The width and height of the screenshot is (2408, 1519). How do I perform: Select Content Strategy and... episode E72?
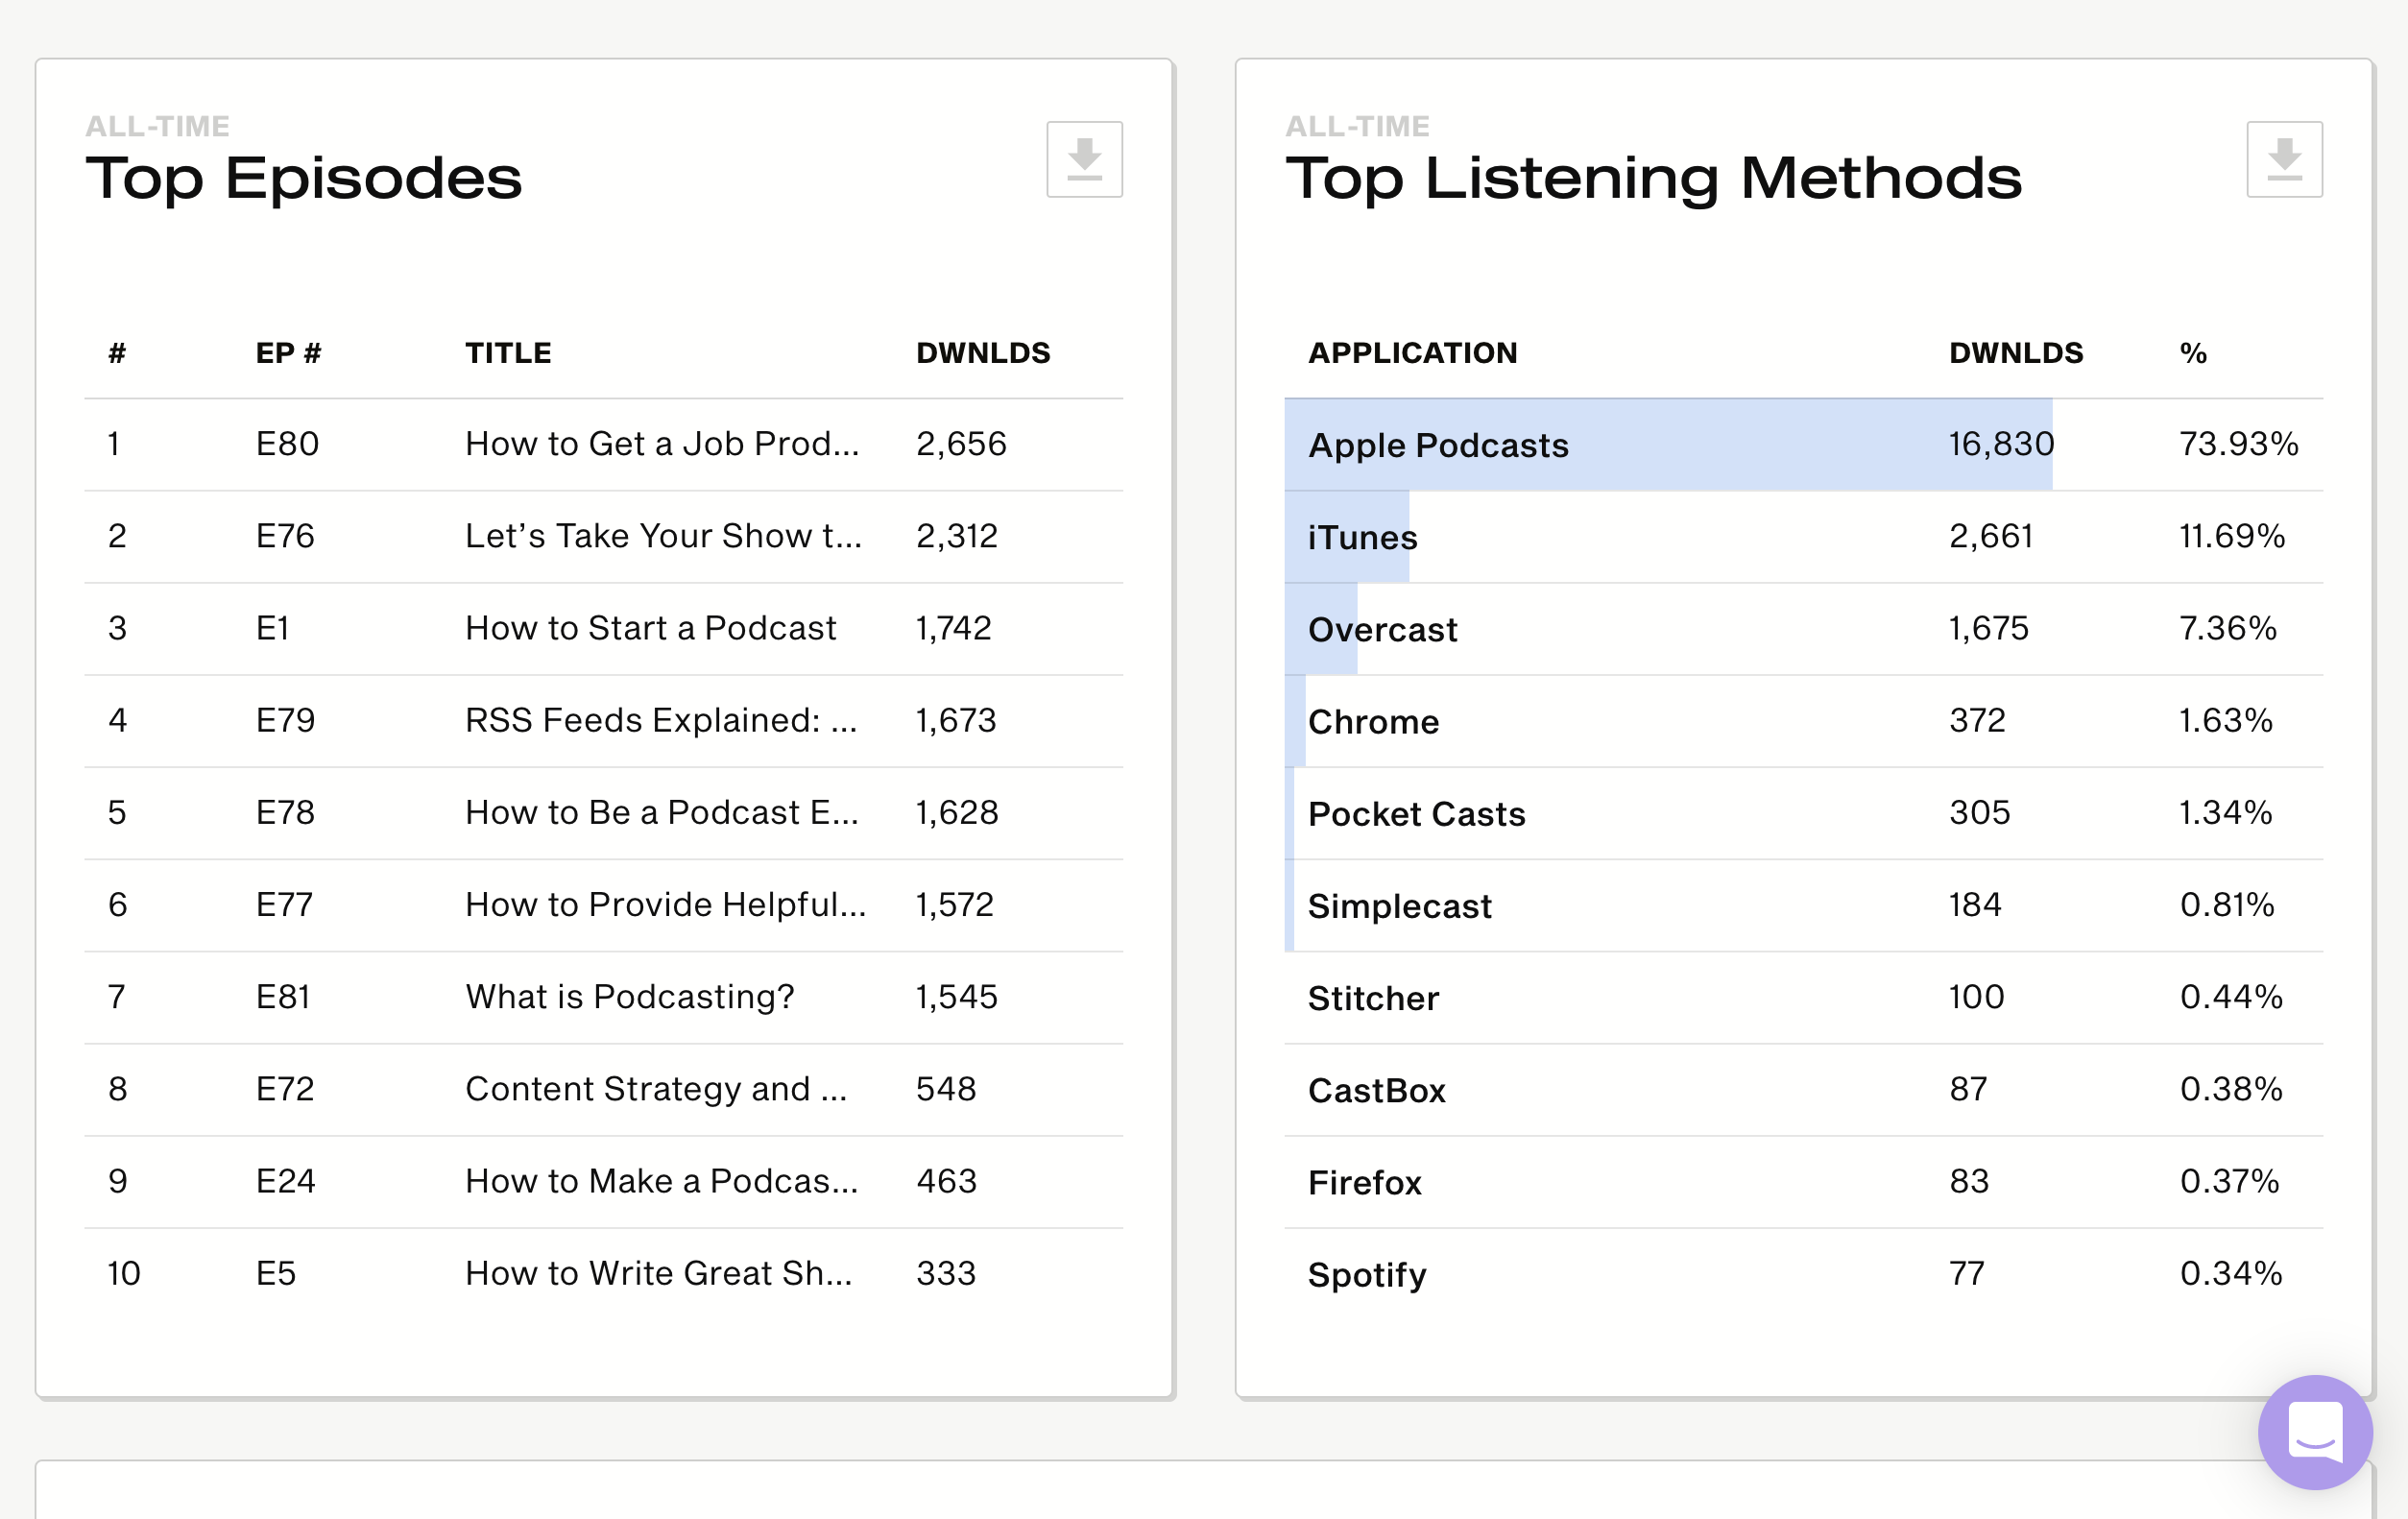click(x=655, y=1089)
